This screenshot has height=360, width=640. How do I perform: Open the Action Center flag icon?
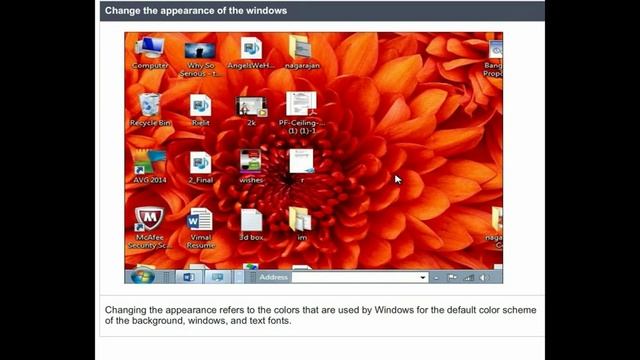coord(452,278)
